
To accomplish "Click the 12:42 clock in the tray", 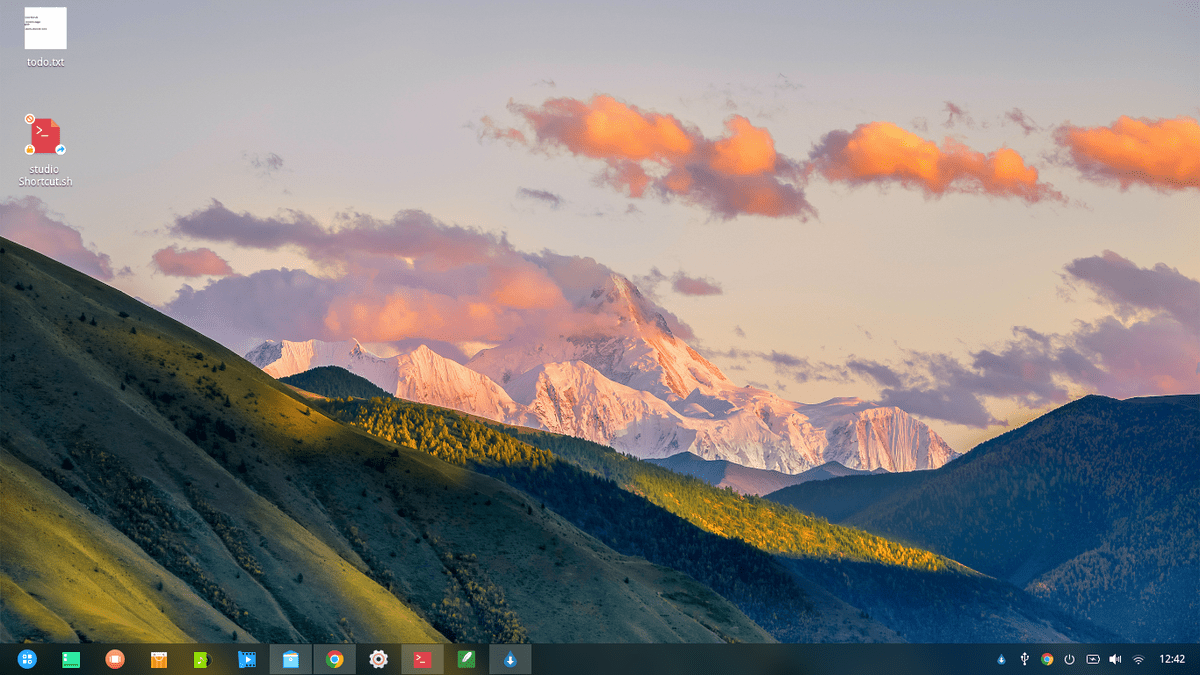I will point(1171,659).
